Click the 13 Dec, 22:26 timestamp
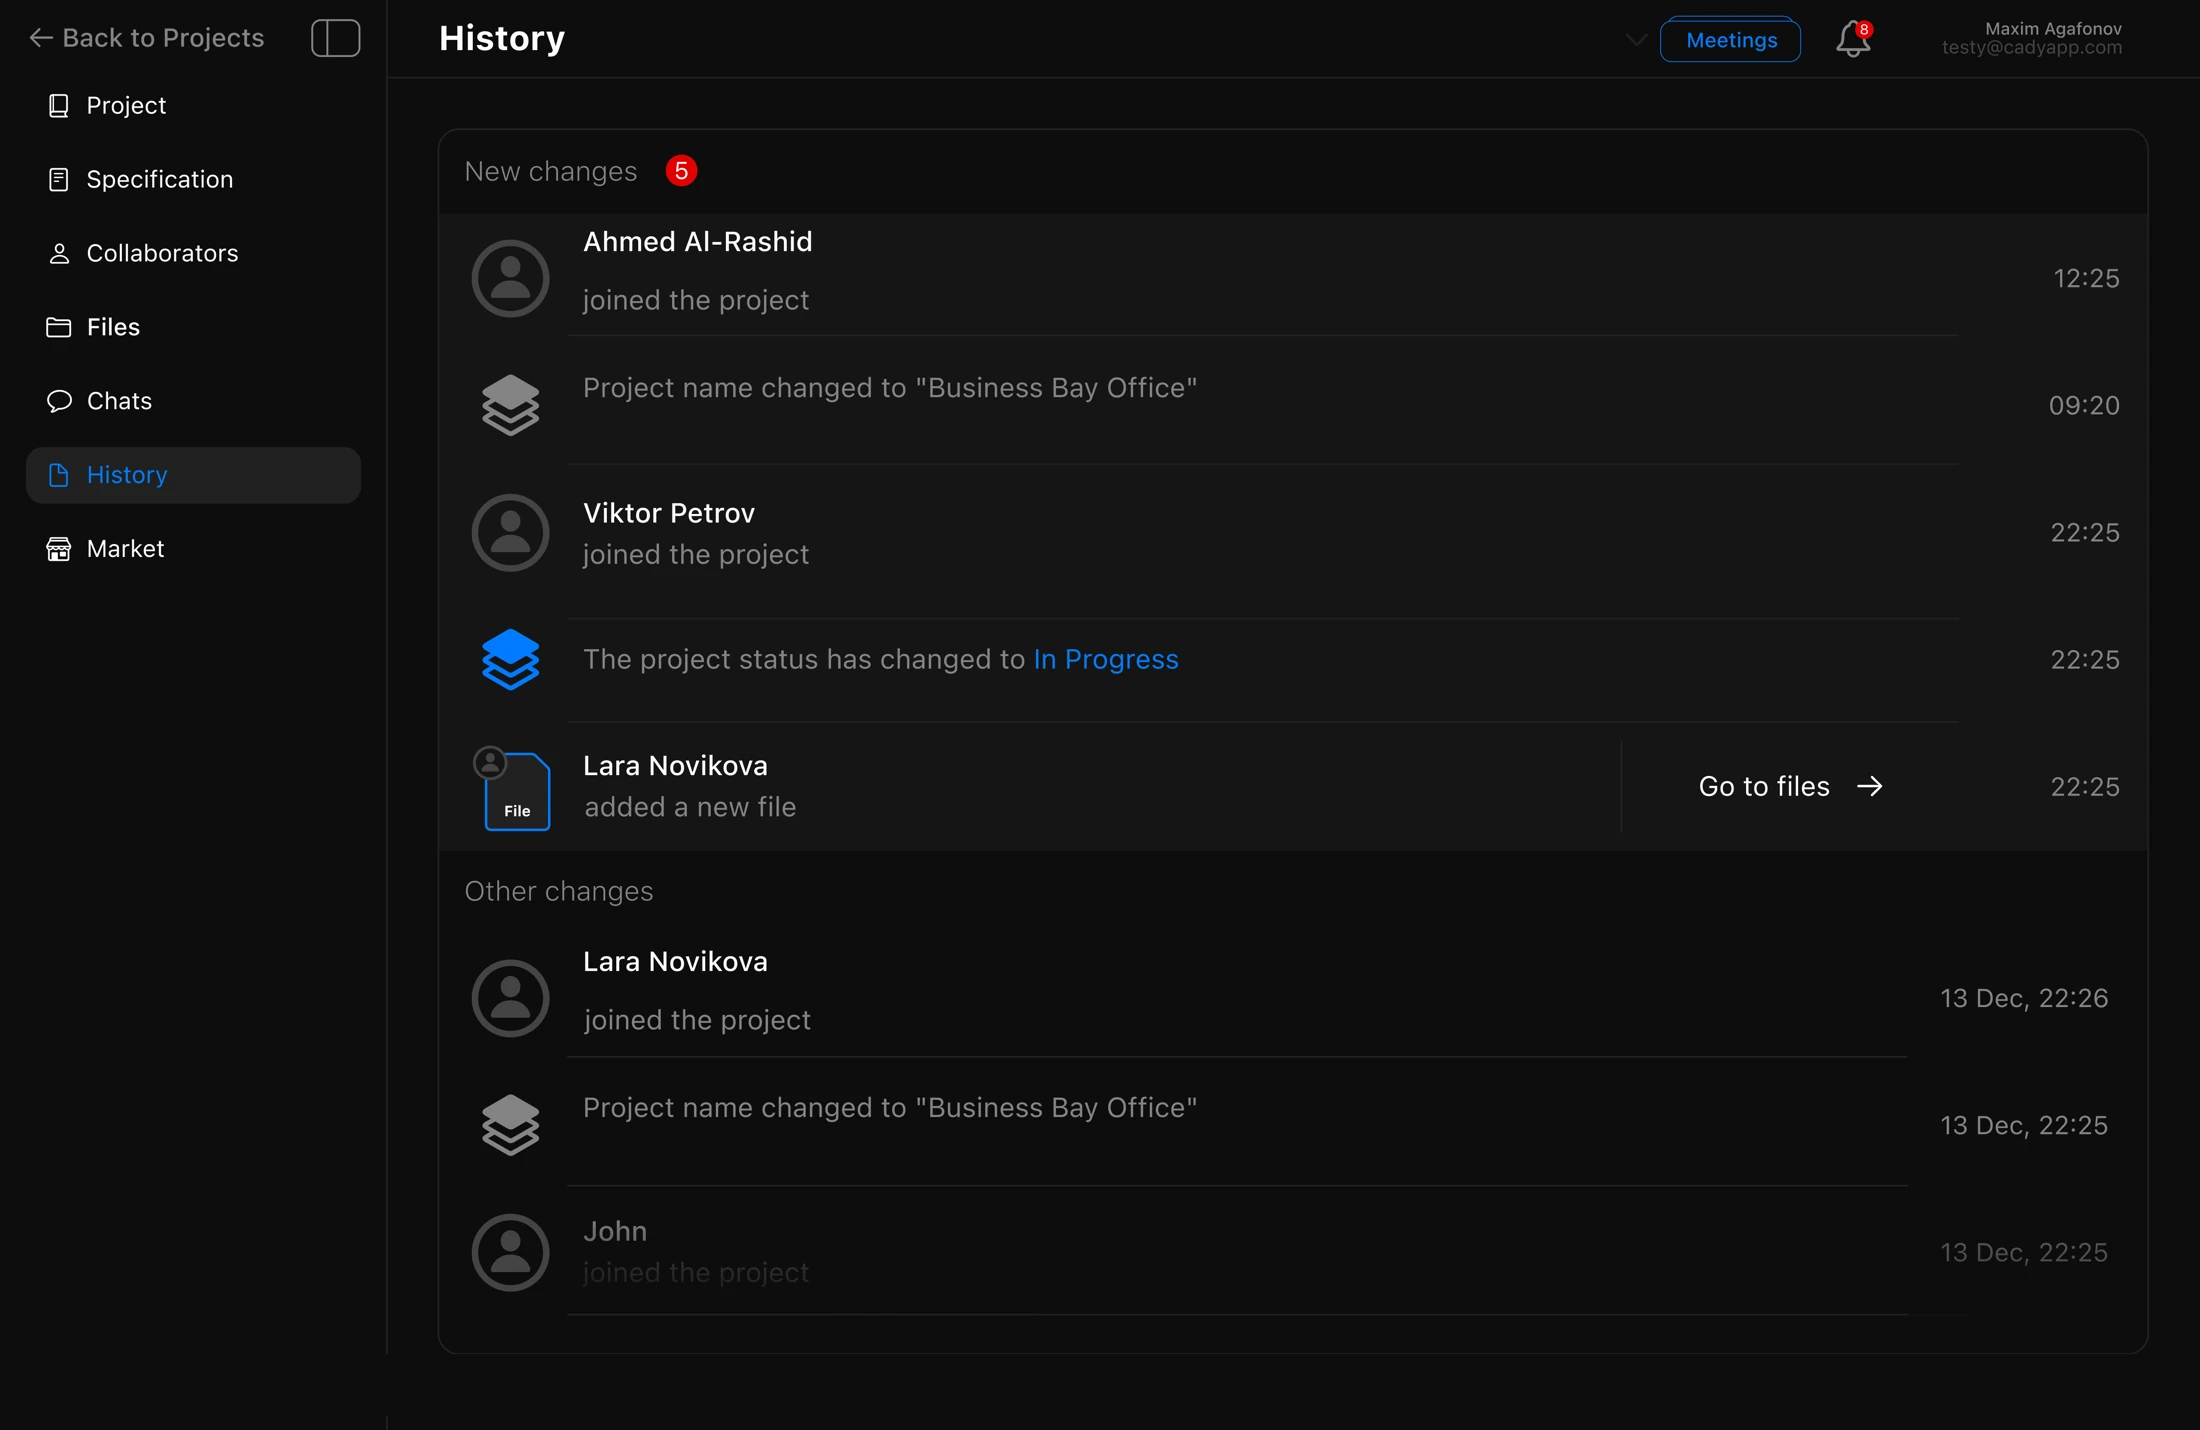The width and height of the screenshot is (2200, 1430). [x=2024, y=999]
